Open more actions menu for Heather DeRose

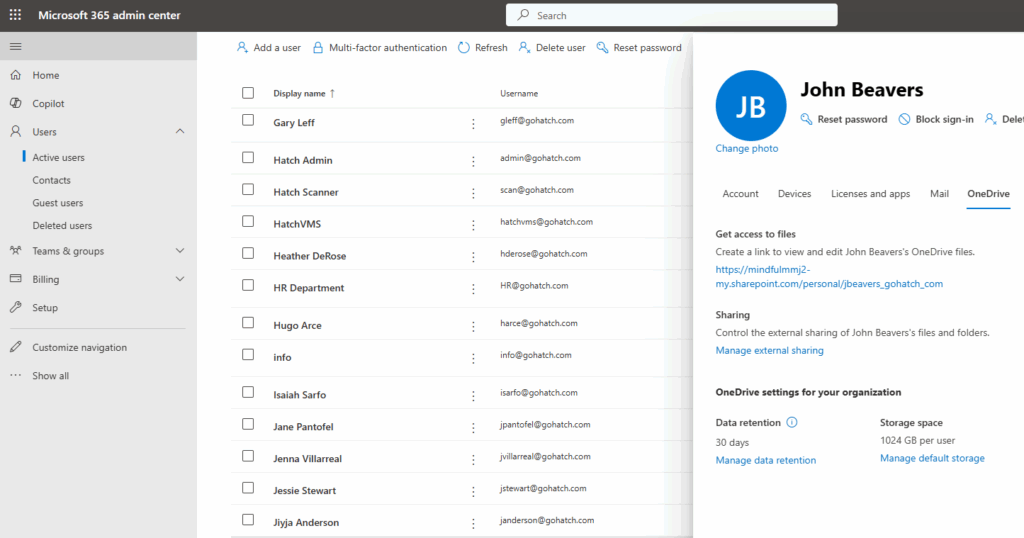(473, 257)
